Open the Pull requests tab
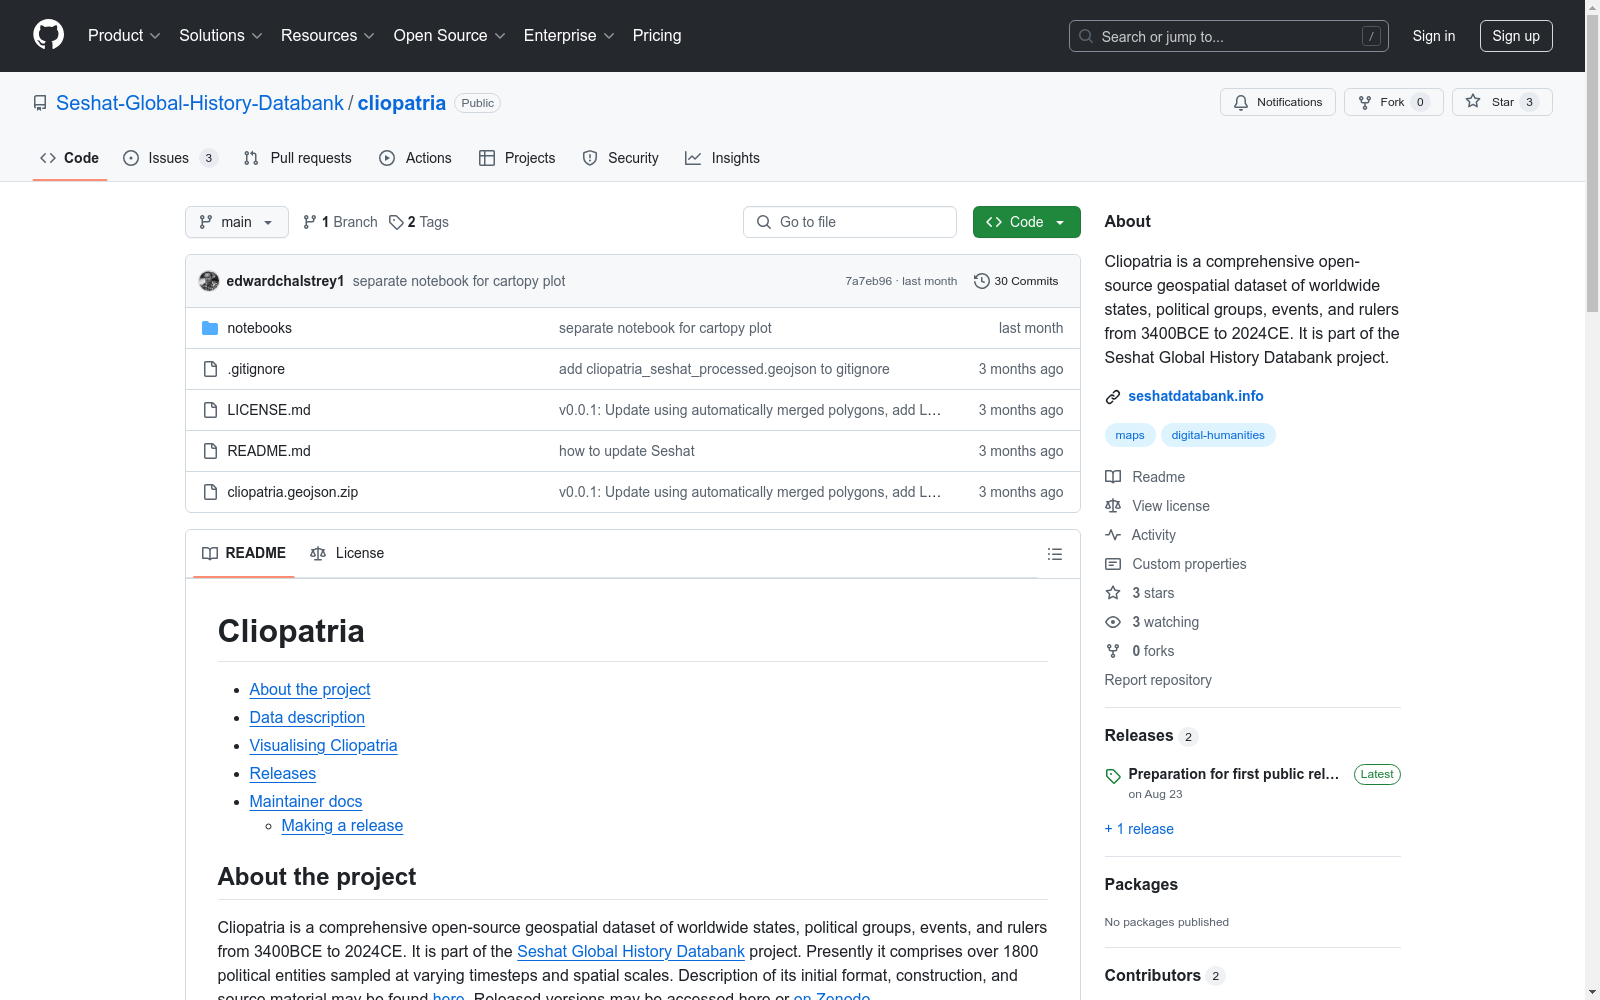This screenshot has width=1600, height=1000. [298, 158]
